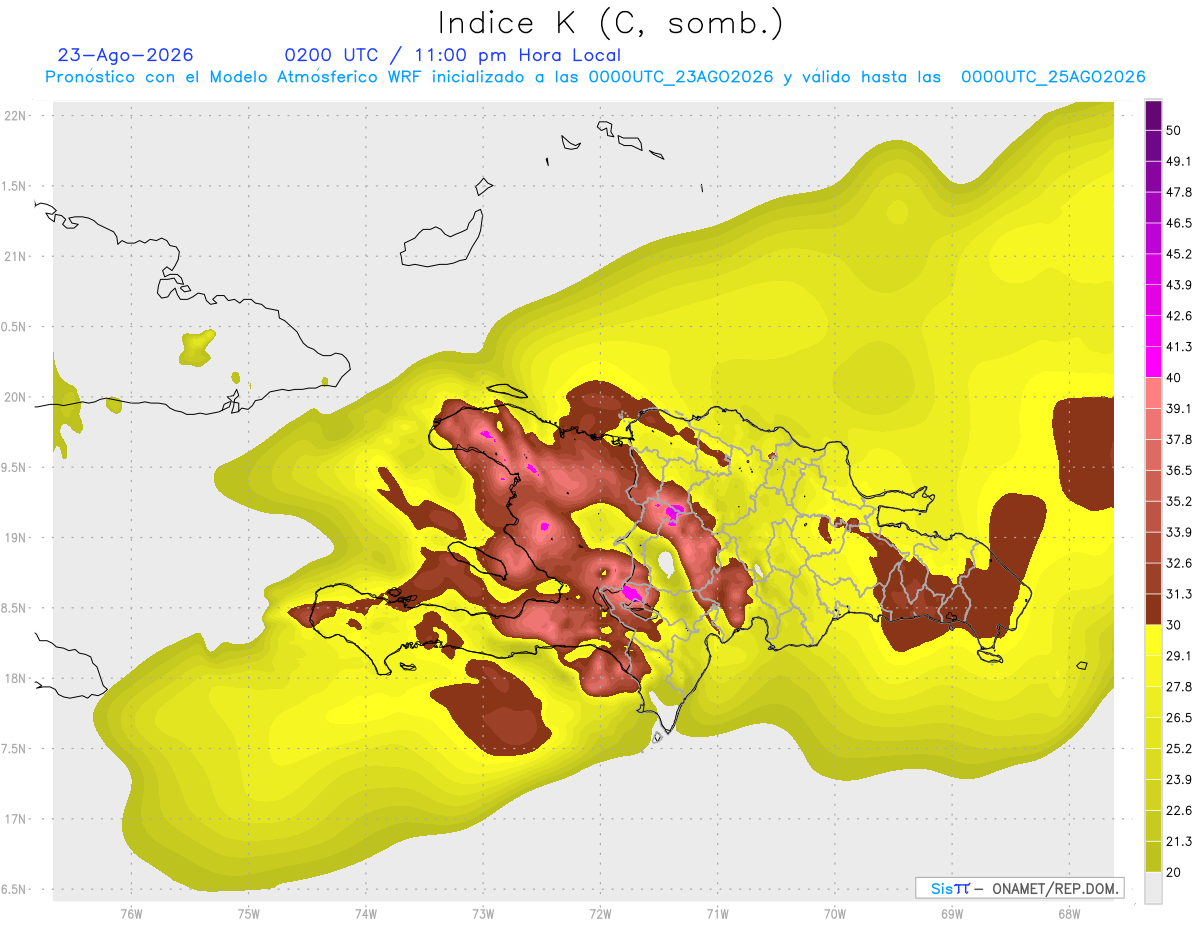Click the 'Indice K (C, somb.)' title
The width and height of the screenshot is (1200, 927).
pos(611,22)
